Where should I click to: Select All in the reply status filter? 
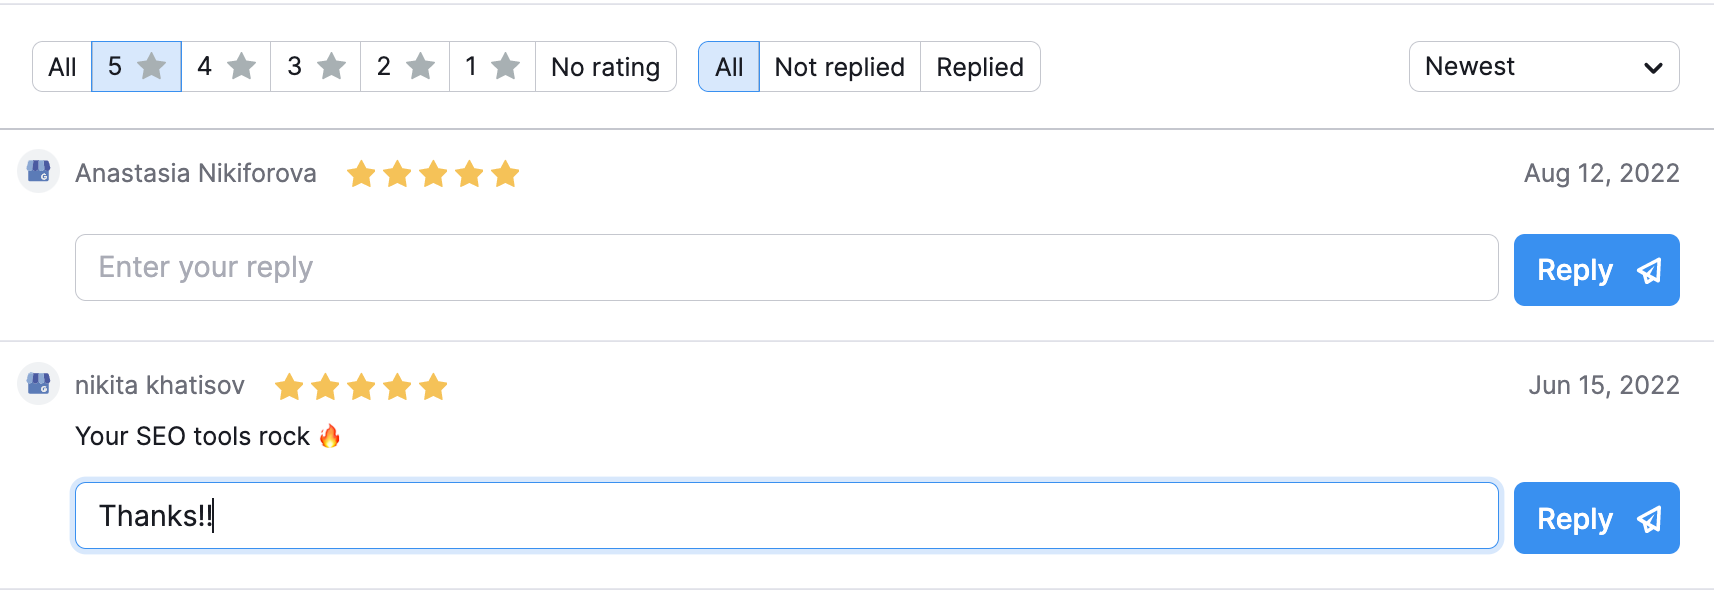(x=729, y=67)
